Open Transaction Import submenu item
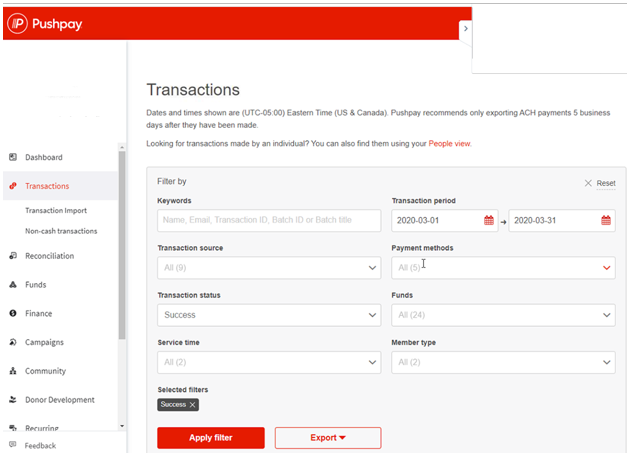Viewport: 633px width, 461px height. click(x=56, y=210)
